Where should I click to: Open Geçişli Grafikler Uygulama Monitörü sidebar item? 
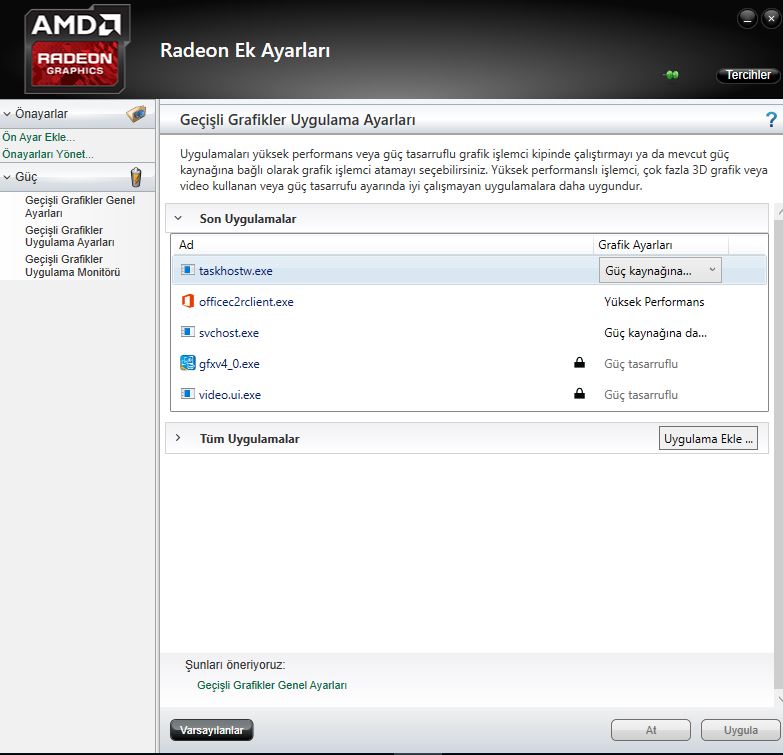(73, 266)
